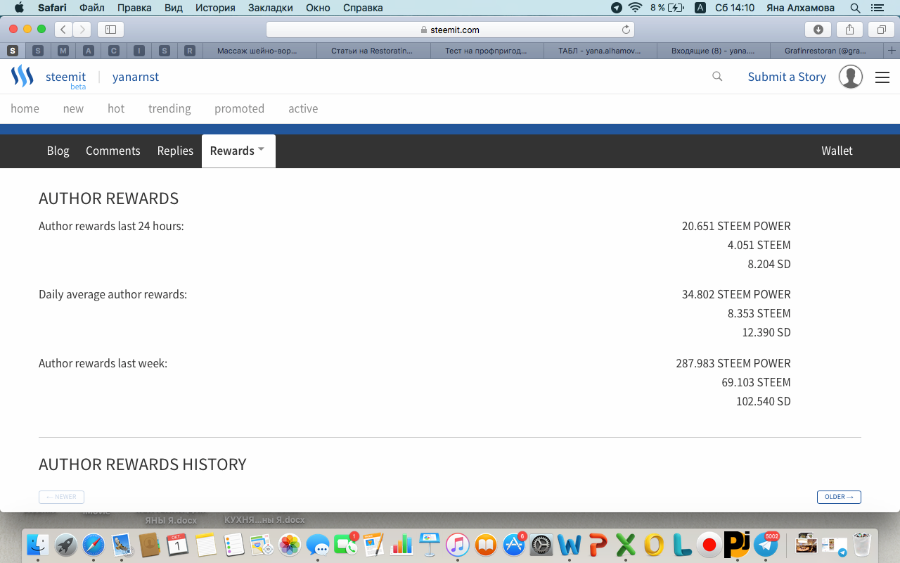Open Spotlight search in menu bar

click(x=855, y=7)
